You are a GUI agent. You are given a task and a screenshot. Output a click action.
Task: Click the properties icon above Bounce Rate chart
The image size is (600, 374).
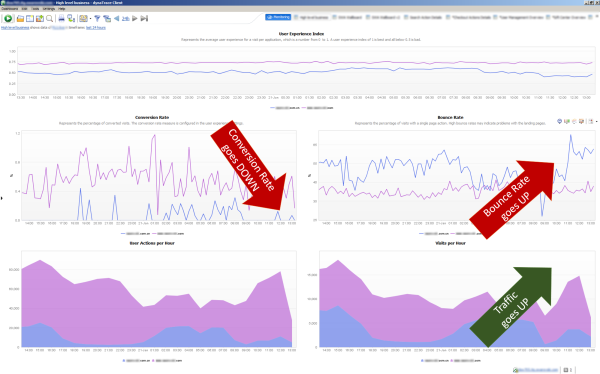point(590,121)
